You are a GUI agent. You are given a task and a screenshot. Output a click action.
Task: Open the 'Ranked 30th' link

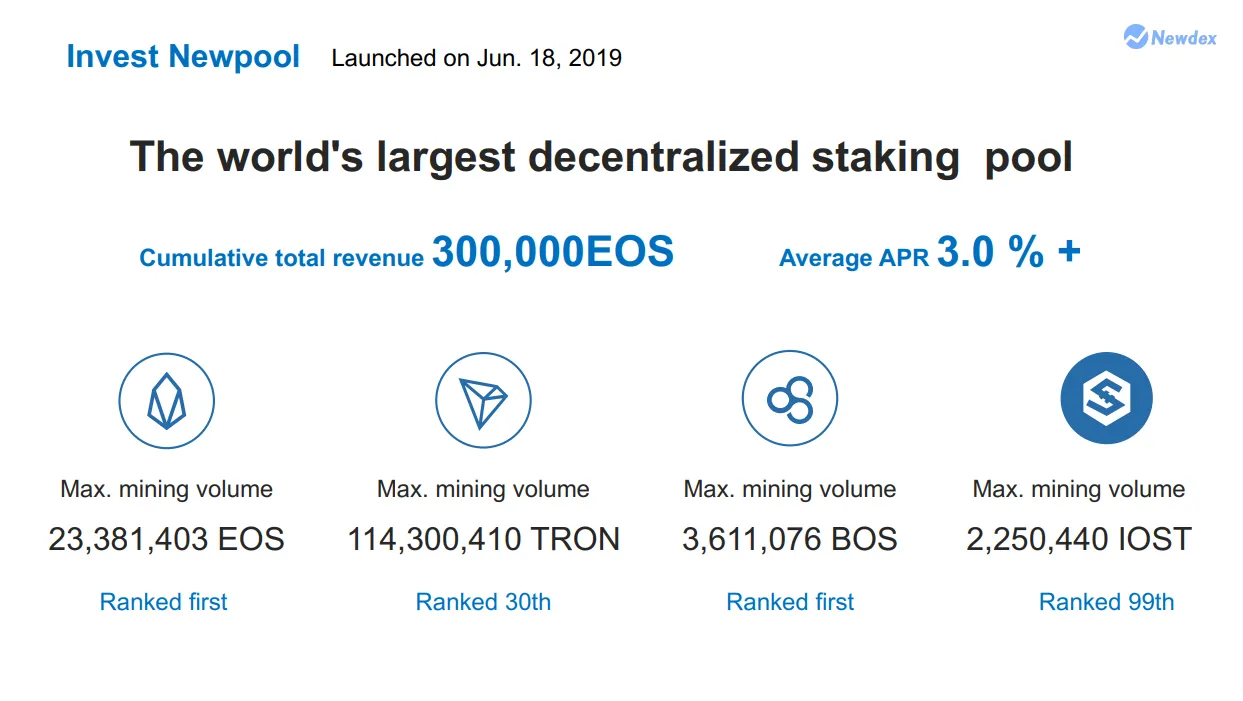click(x=483, y=602)
